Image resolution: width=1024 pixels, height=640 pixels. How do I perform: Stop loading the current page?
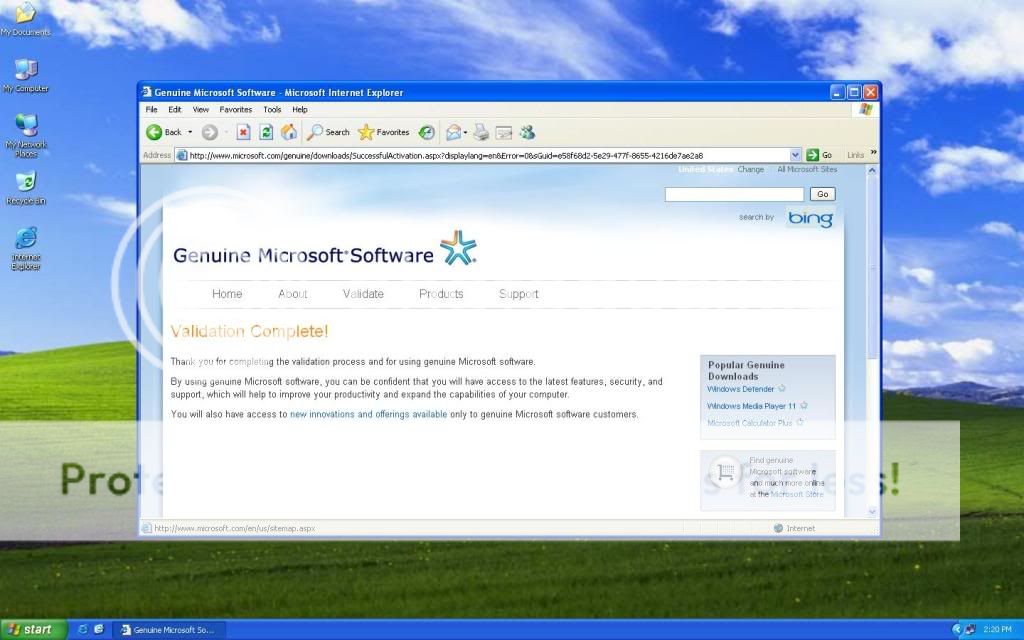[x=243, y=131]
